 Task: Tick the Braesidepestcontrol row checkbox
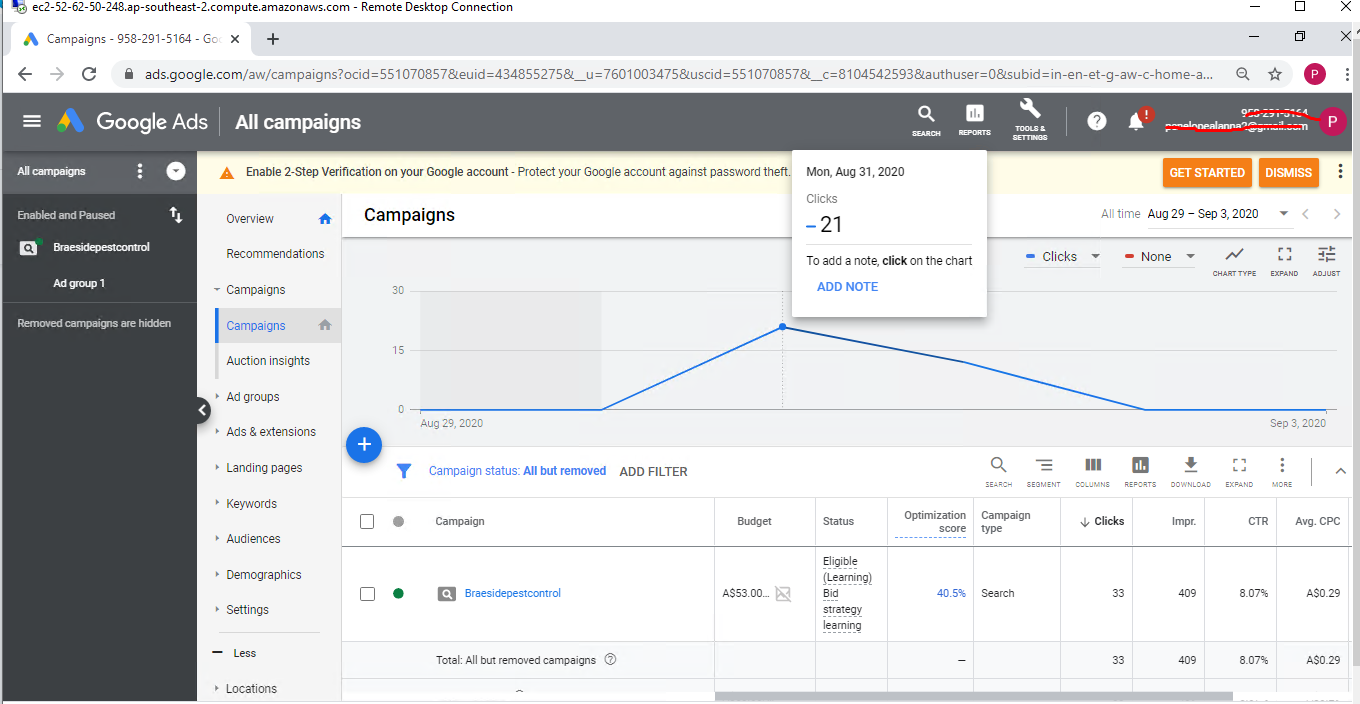pyautogui.click(x=367, y=594)
